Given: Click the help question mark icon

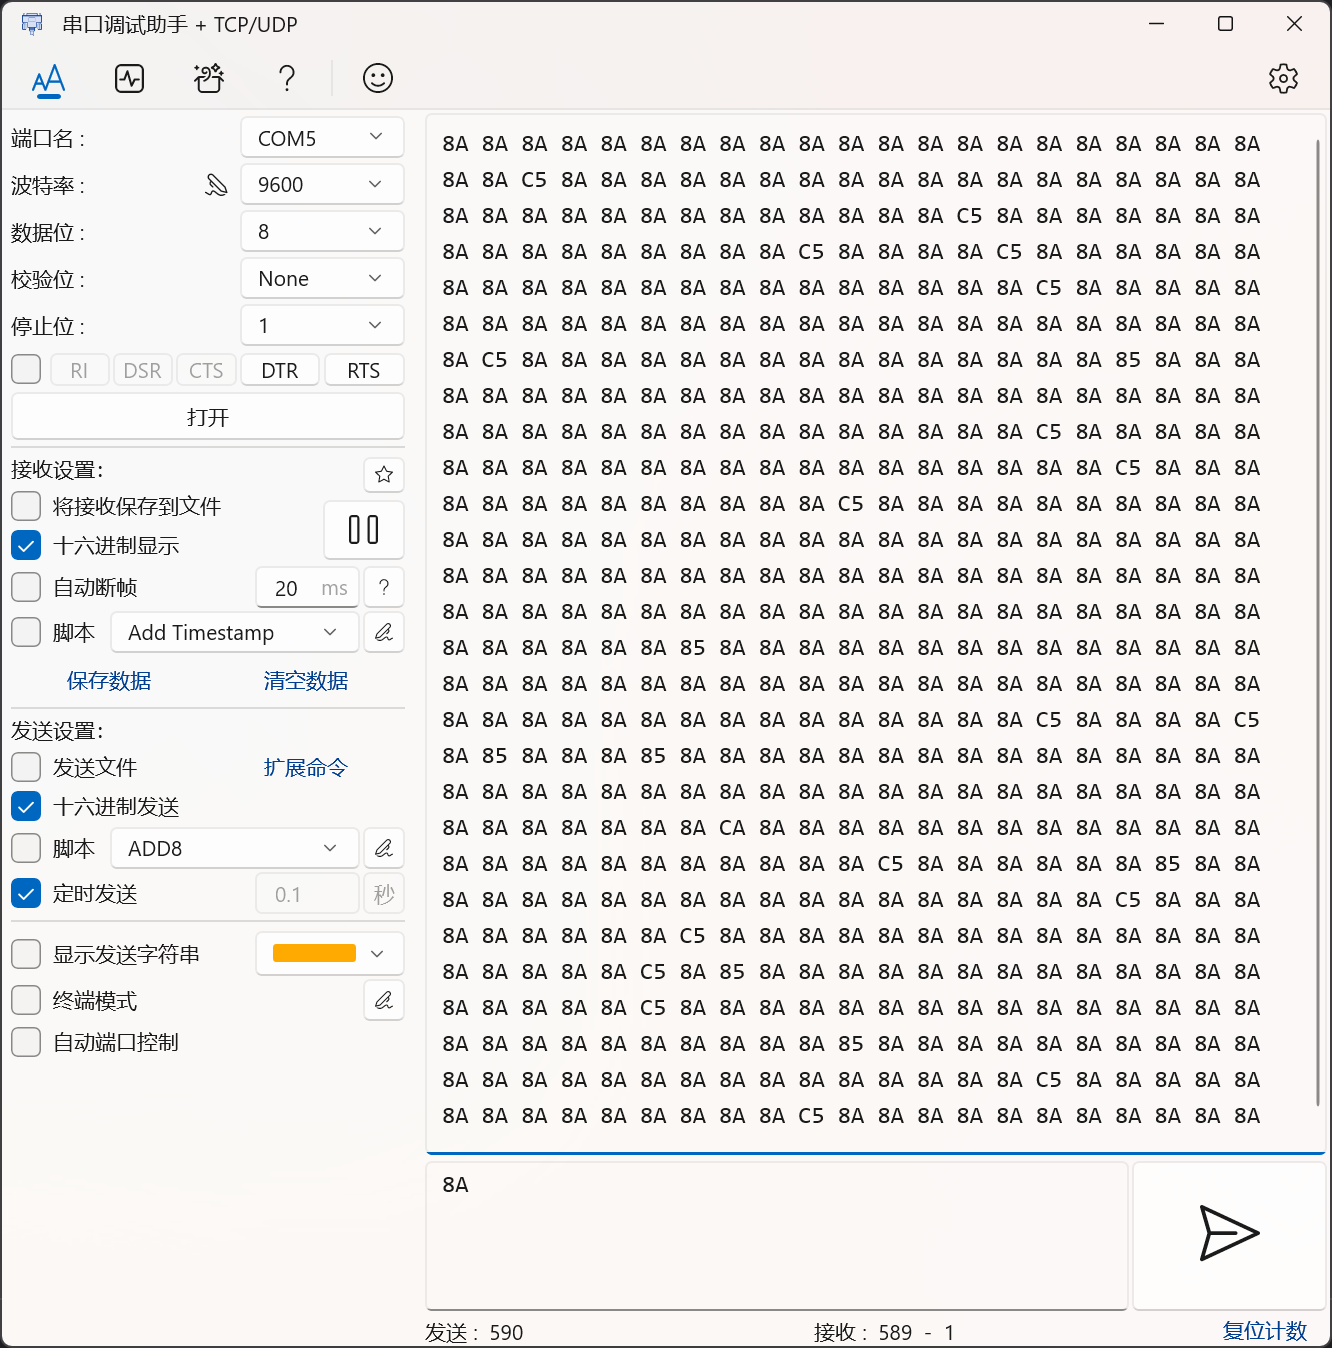Looking at the screenshot, I should coord(286,79).
